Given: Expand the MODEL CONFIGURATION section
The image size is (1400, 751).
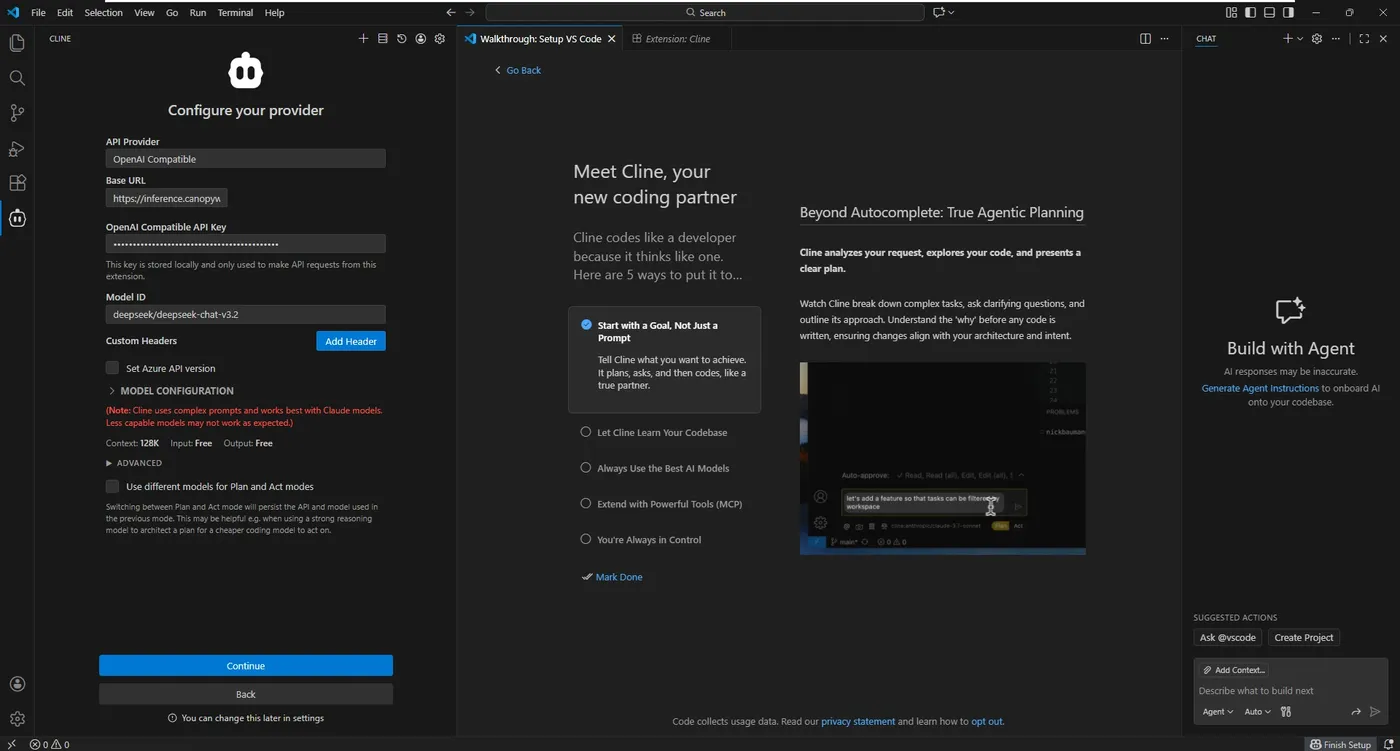Looking at the screenshot, I should pos(170,391).
